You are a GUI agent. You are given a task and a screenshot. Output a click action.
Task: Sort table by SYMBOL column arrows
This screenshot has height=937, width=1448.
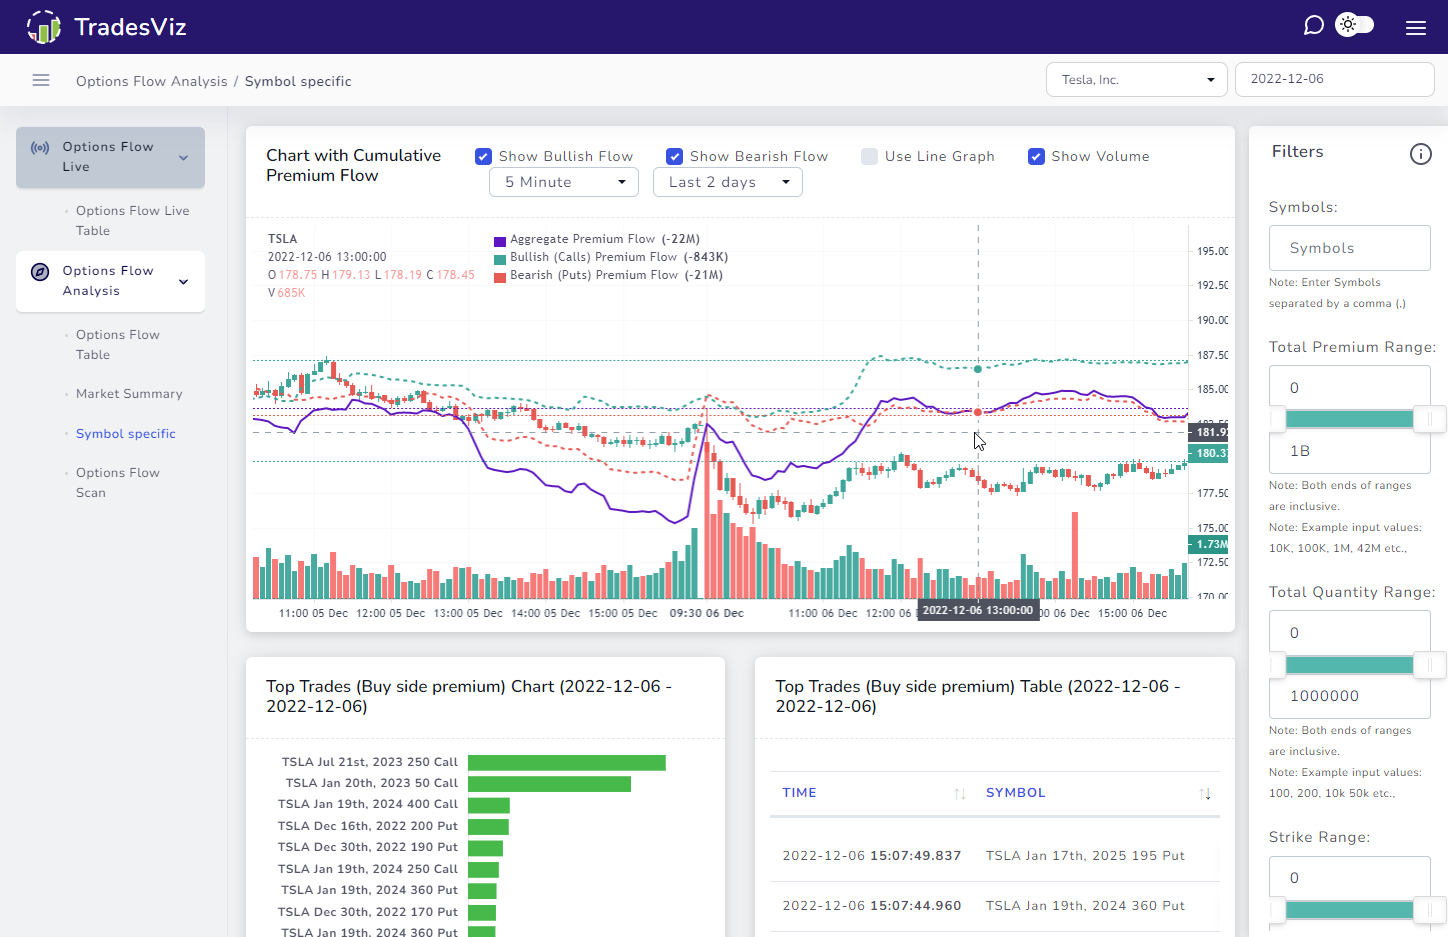1205,794
